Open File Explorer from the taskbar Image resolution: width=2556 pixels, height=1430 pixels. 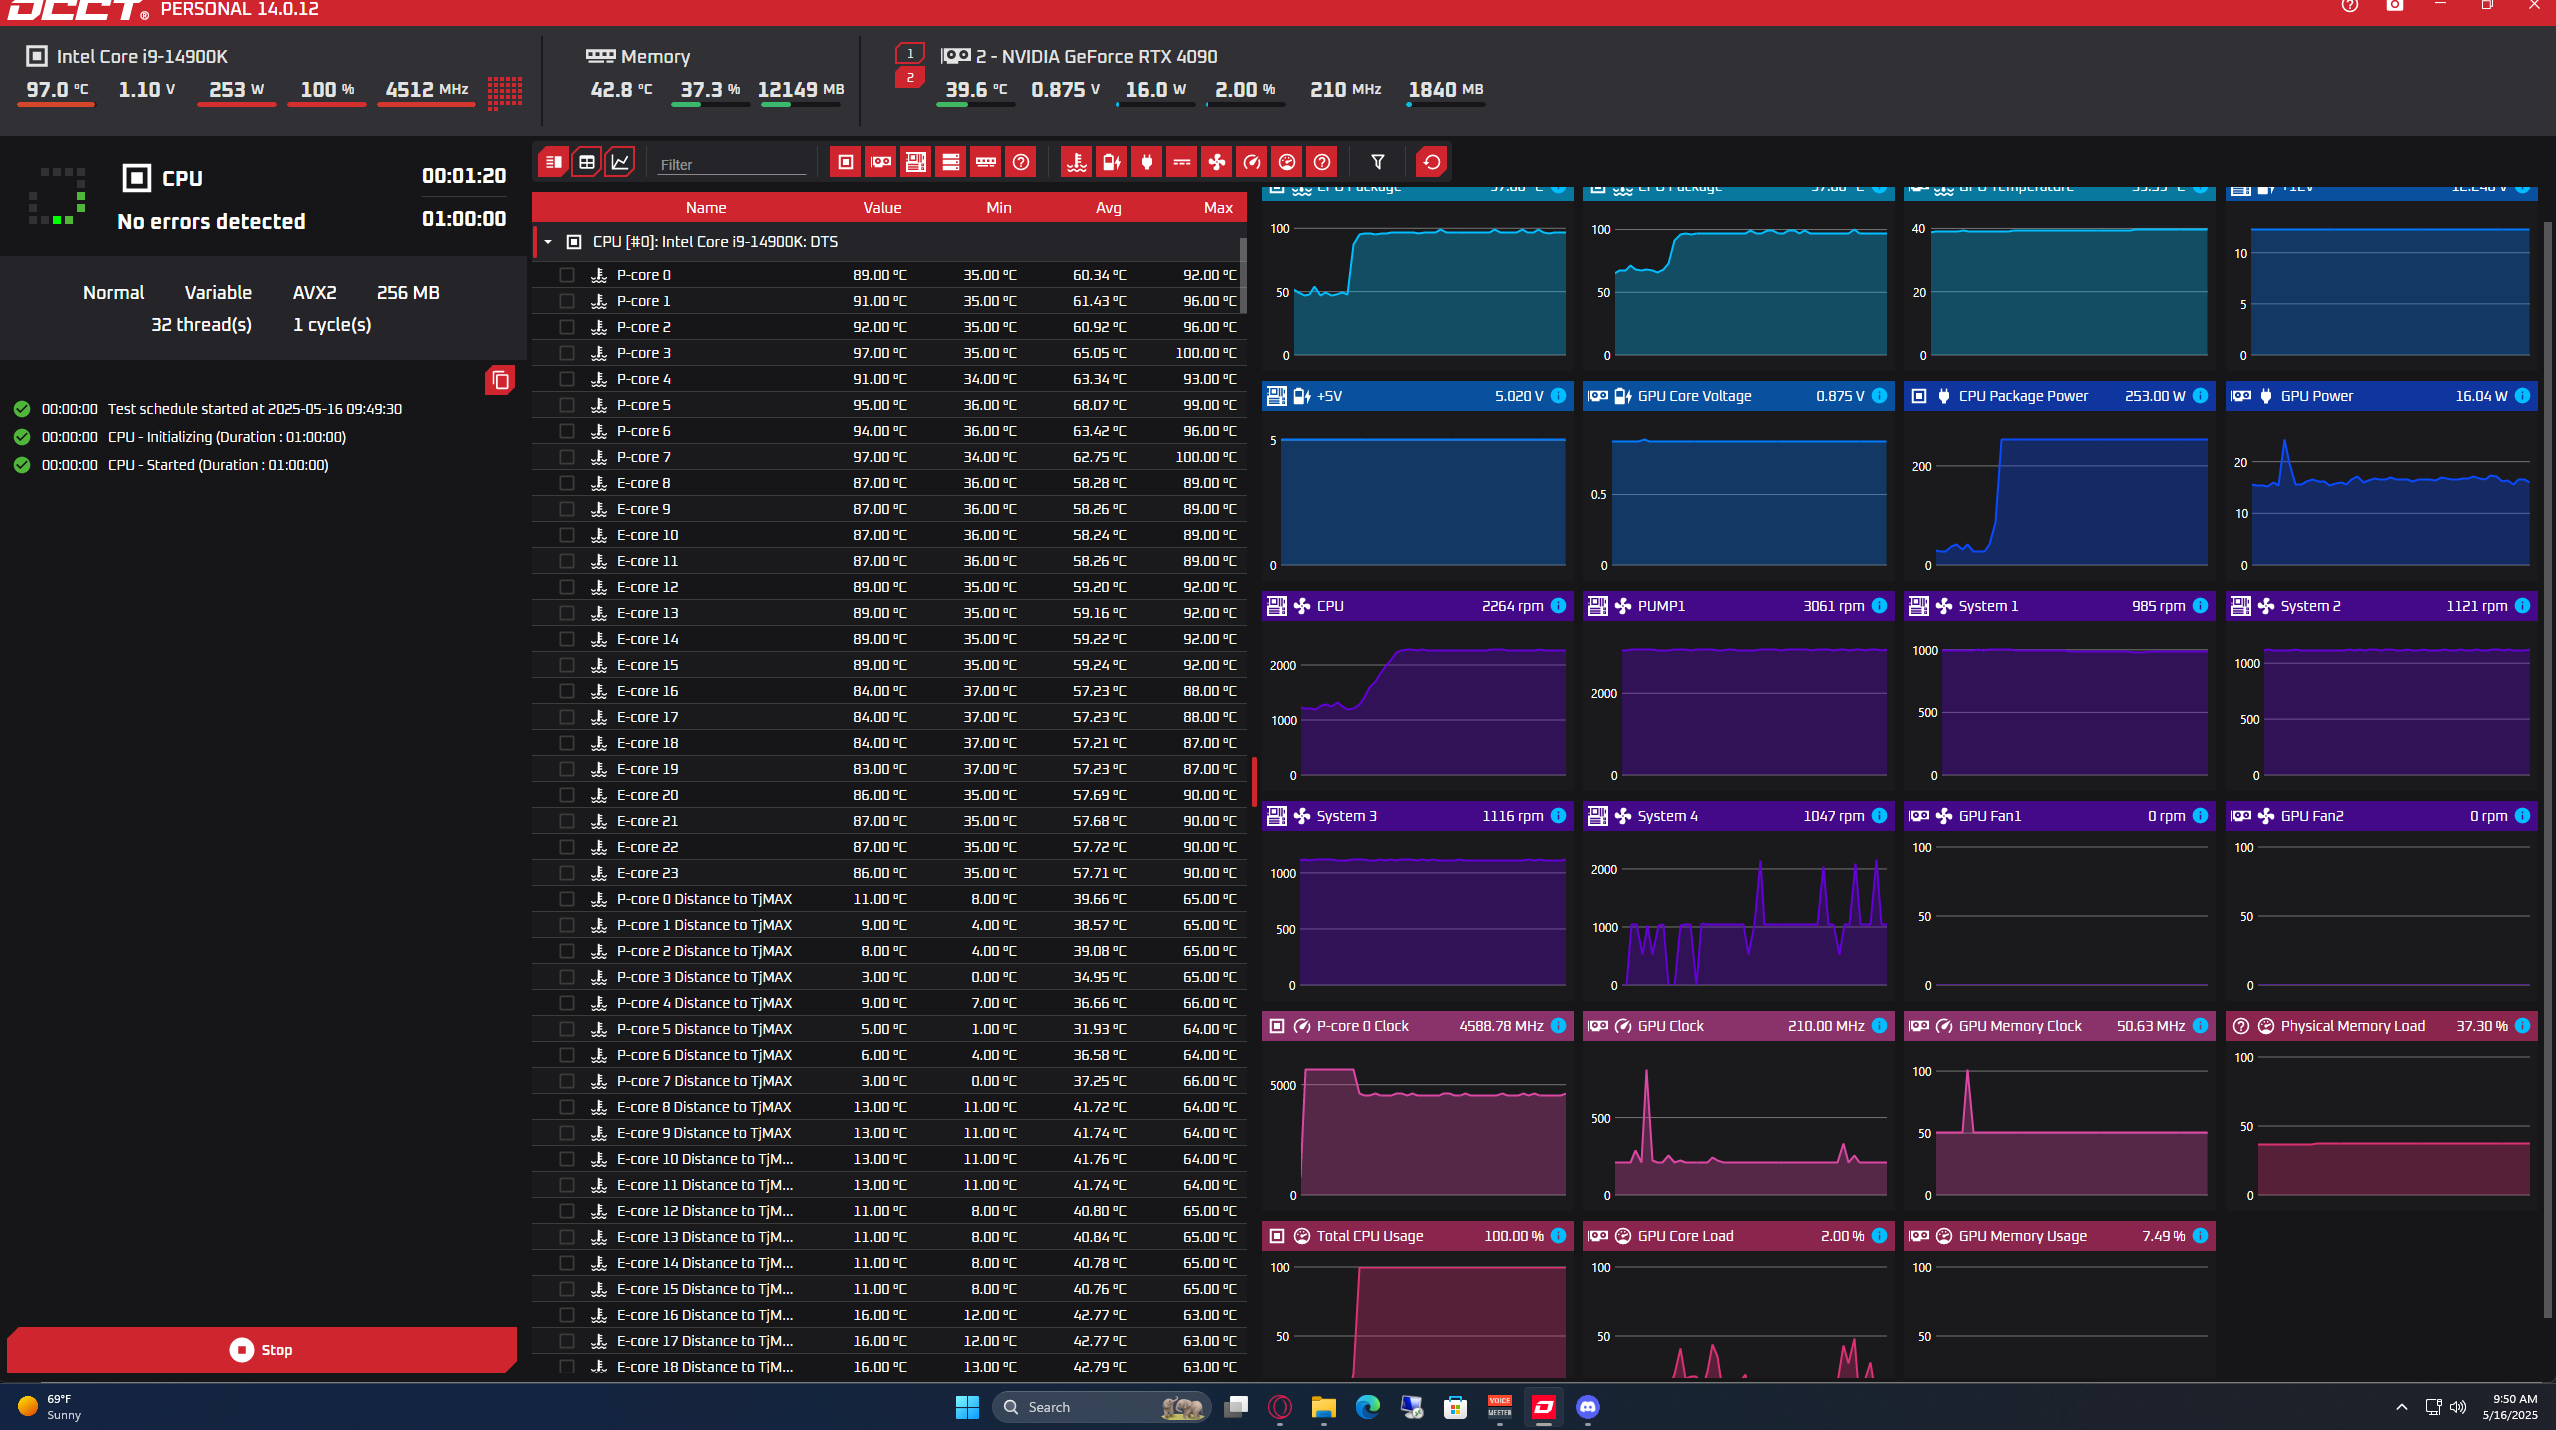coord(1324,1407)
